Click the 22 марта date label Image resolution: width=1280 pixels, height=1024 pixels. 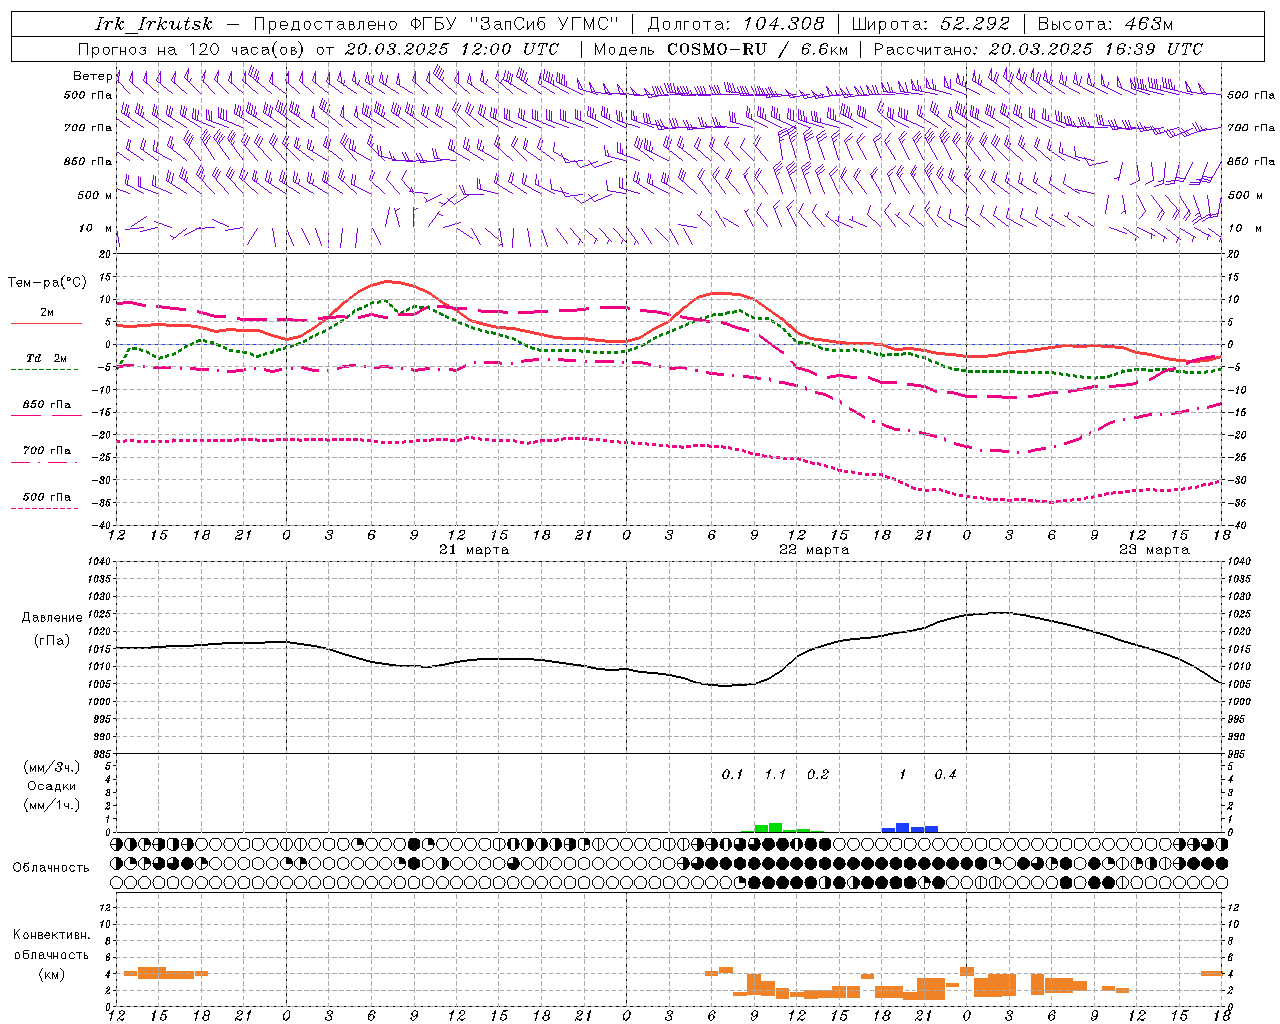coord(814,550)
